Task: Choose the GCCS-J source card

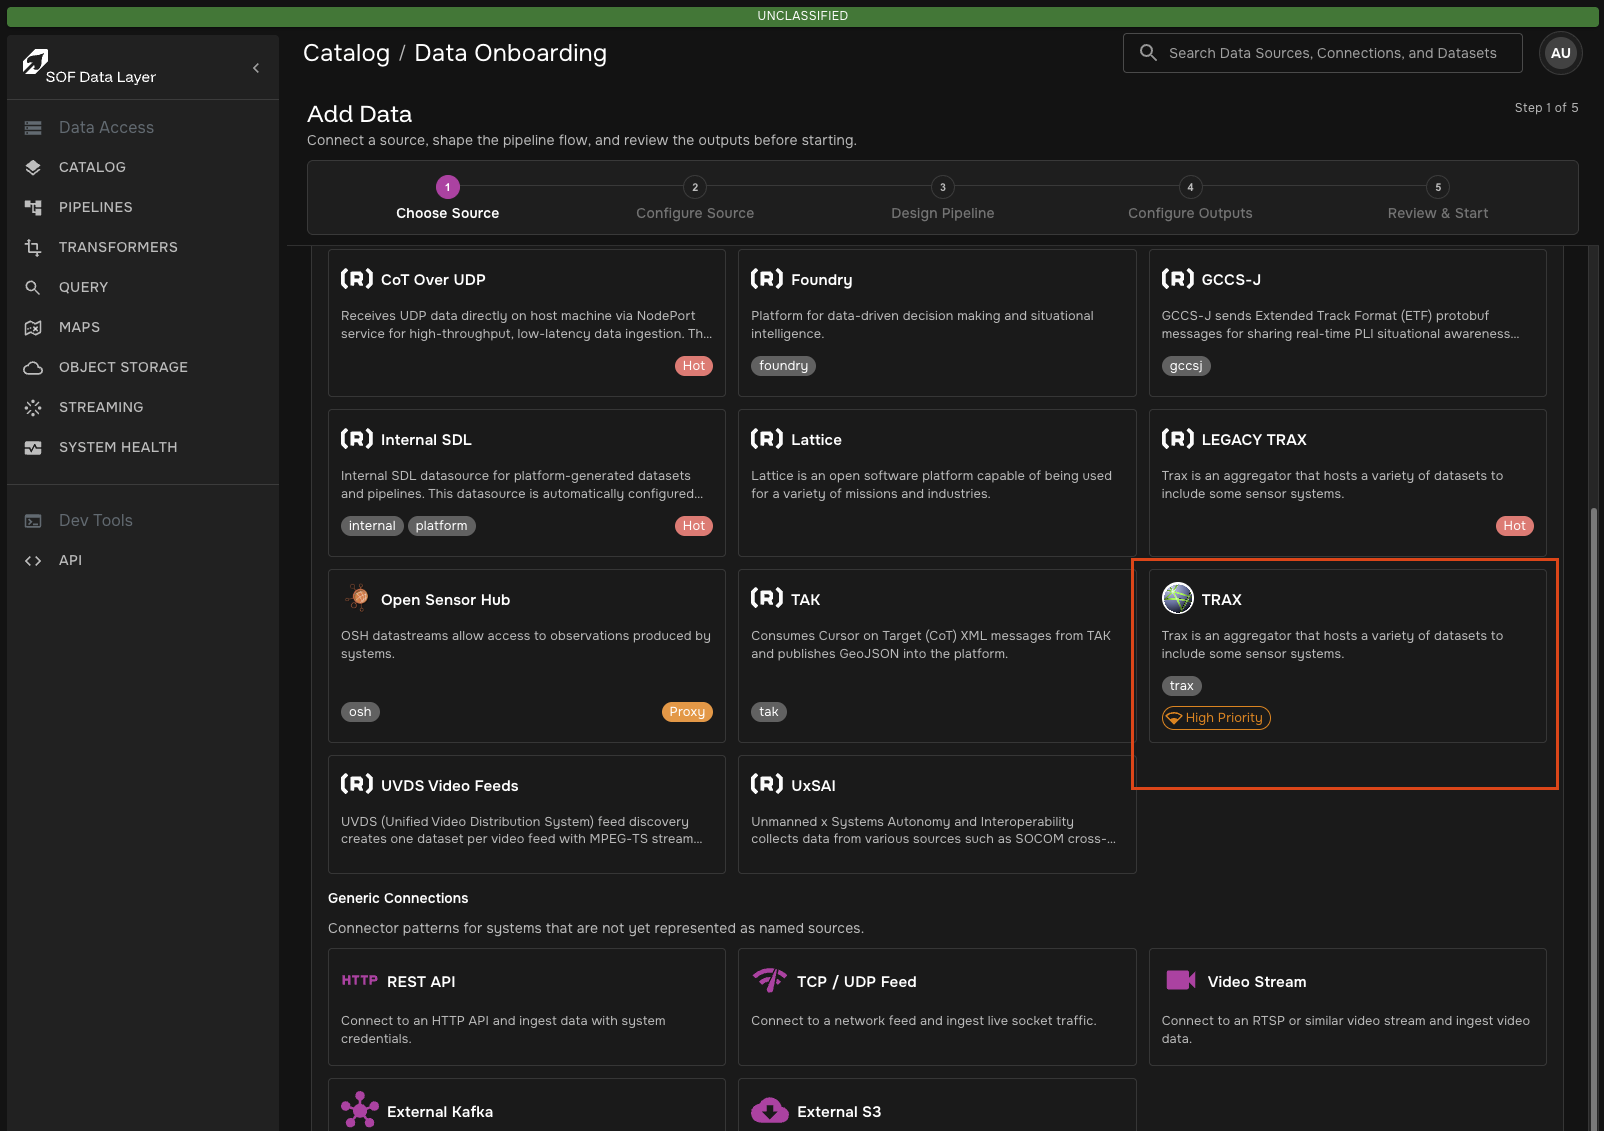Action: point(1348,322)
